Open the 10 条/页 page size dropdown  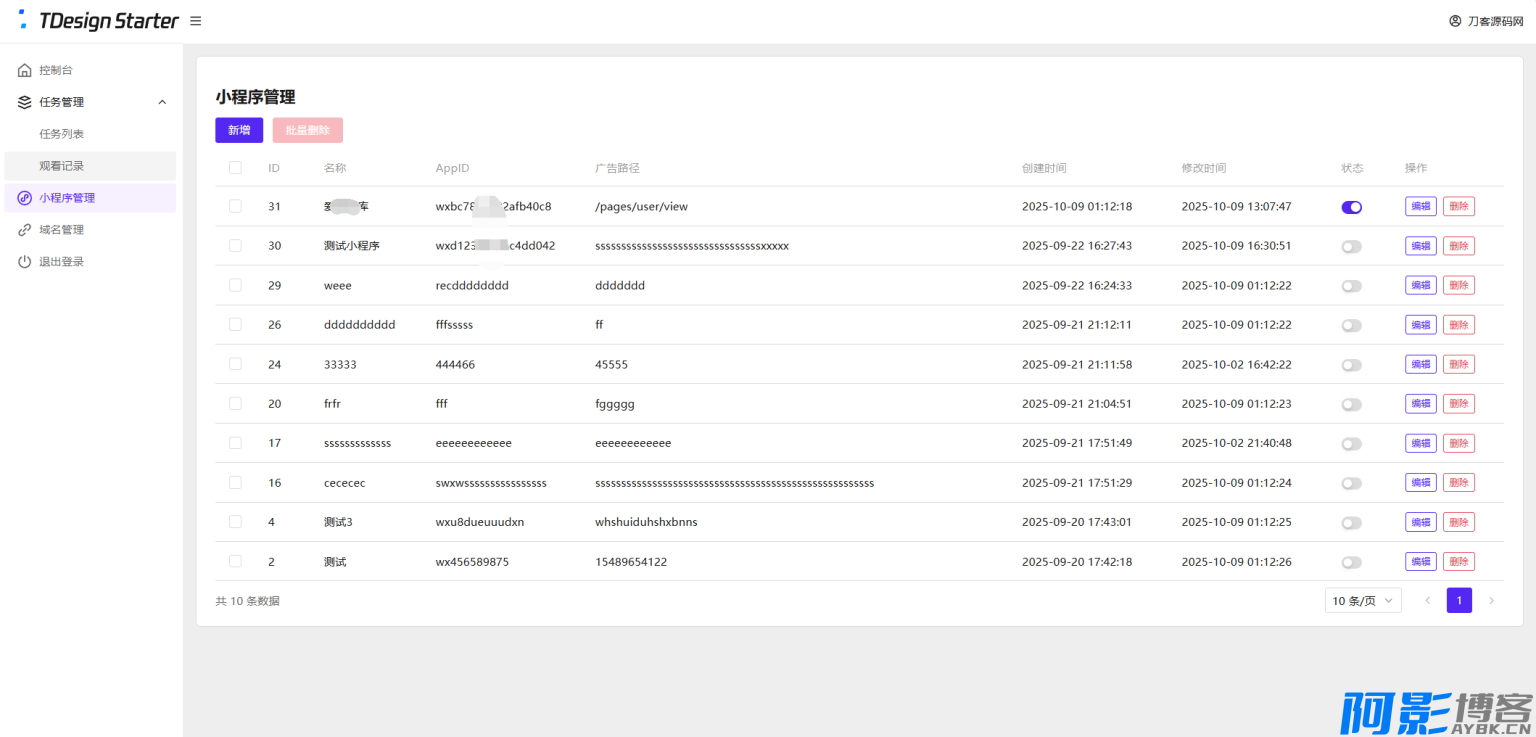[x=1362, y=601]
